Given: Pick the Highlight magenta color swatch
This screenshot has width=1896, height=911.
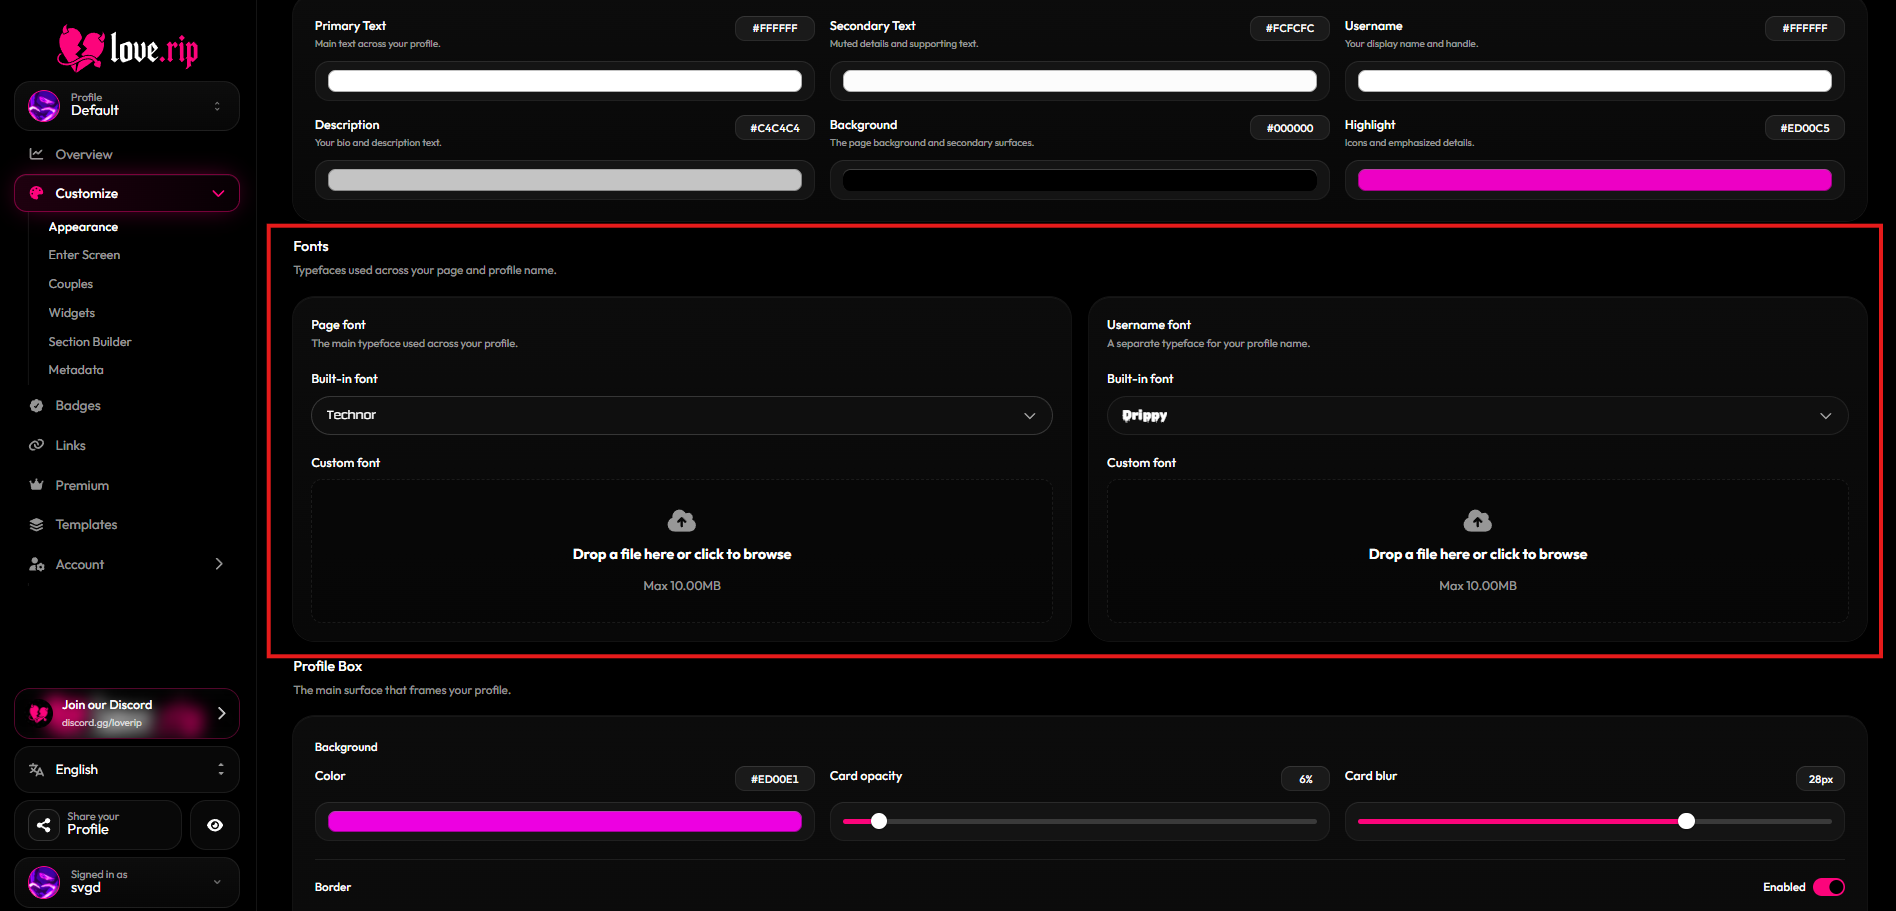Looking at the screenshot, I should click(1595, 180).
